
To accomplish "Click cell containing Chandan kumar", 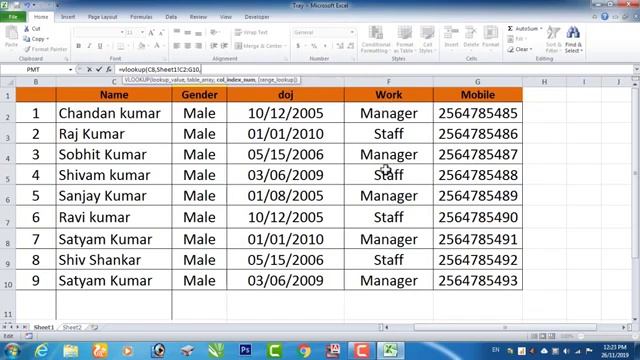I will coord(114,113).
